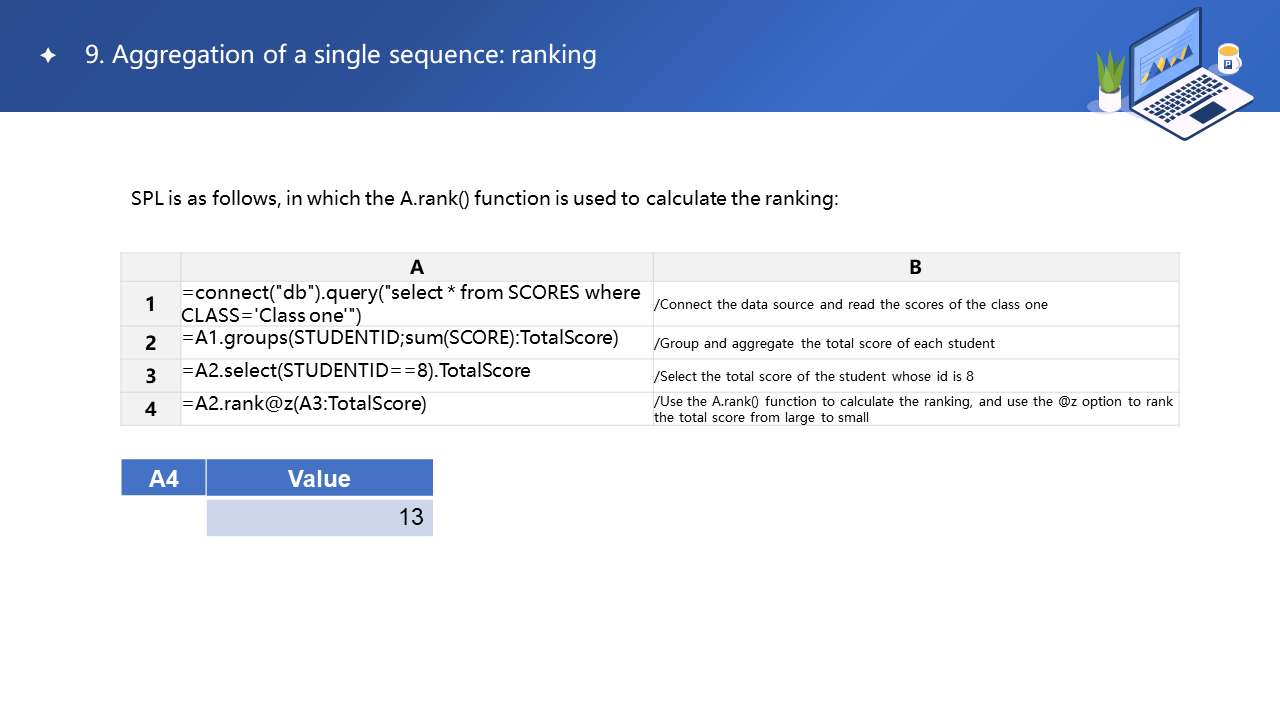Select the 'Connect the data source' comment cell
Viewport: 1280px width, 720px height.
(x=915, y=304)
